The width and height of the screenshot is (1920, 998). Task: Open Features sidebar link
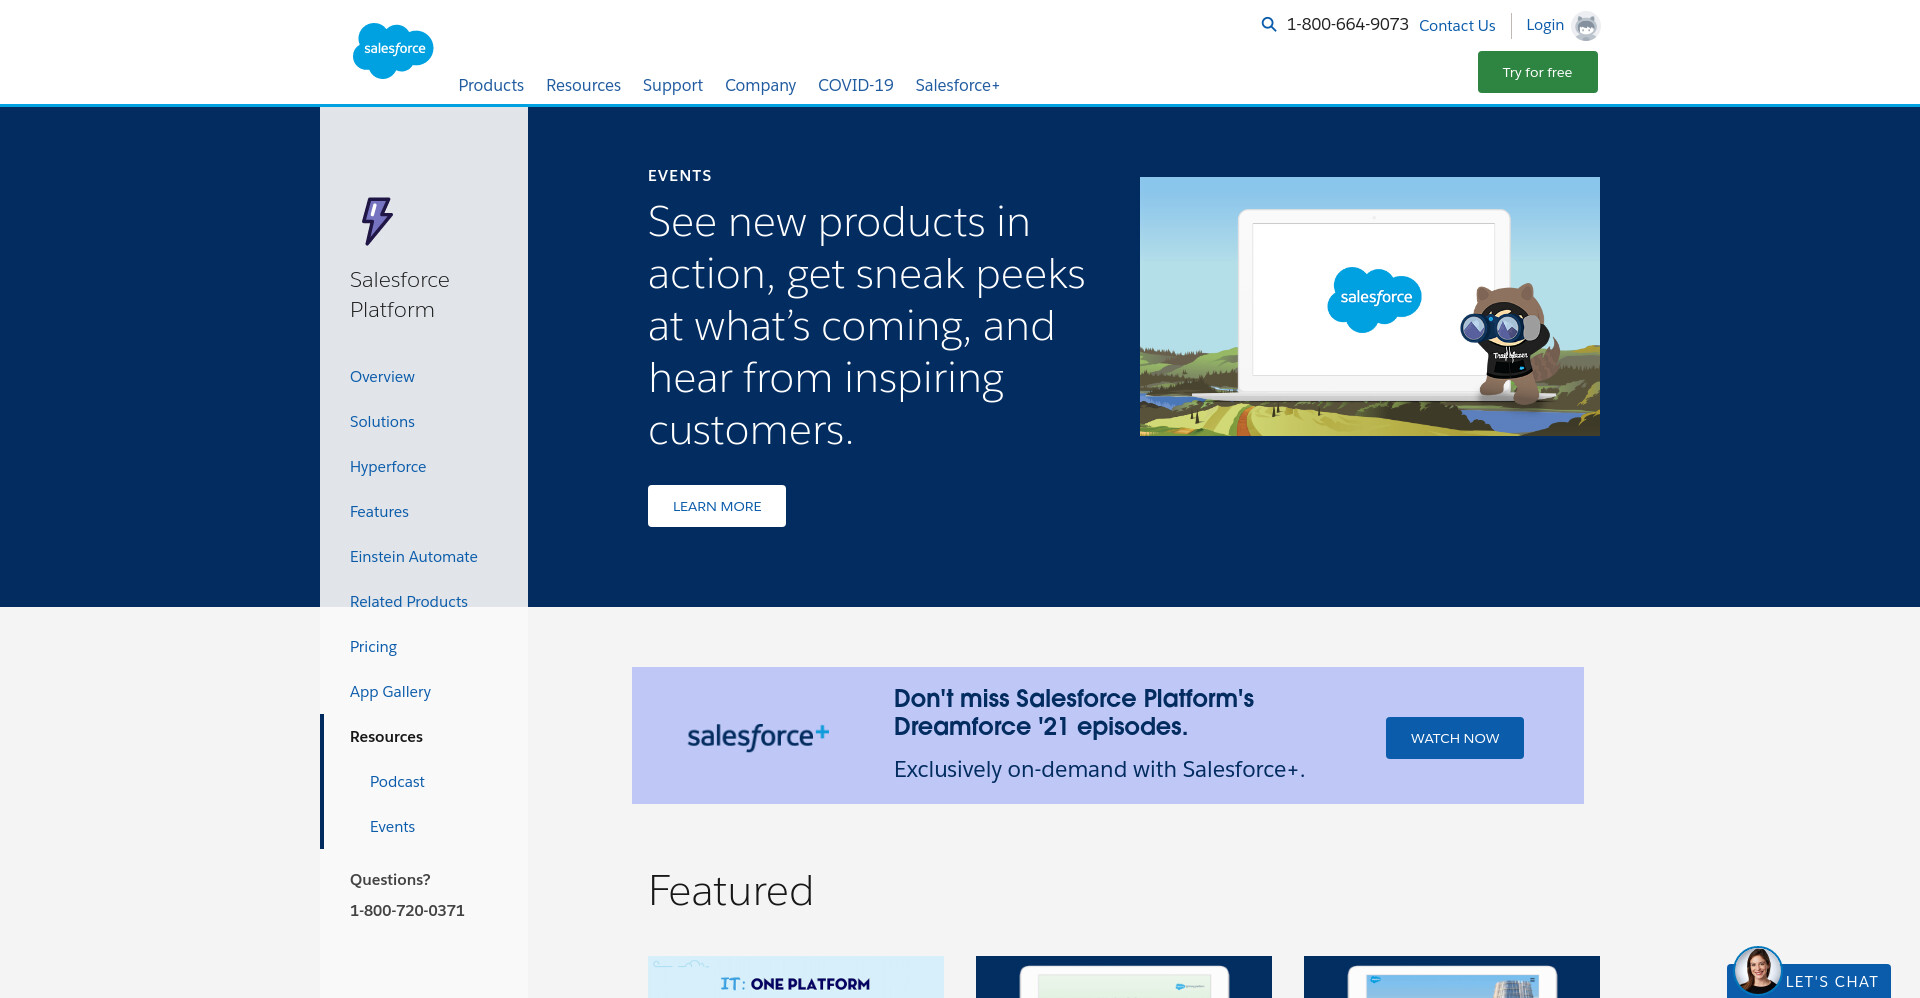tap(379, 512)
